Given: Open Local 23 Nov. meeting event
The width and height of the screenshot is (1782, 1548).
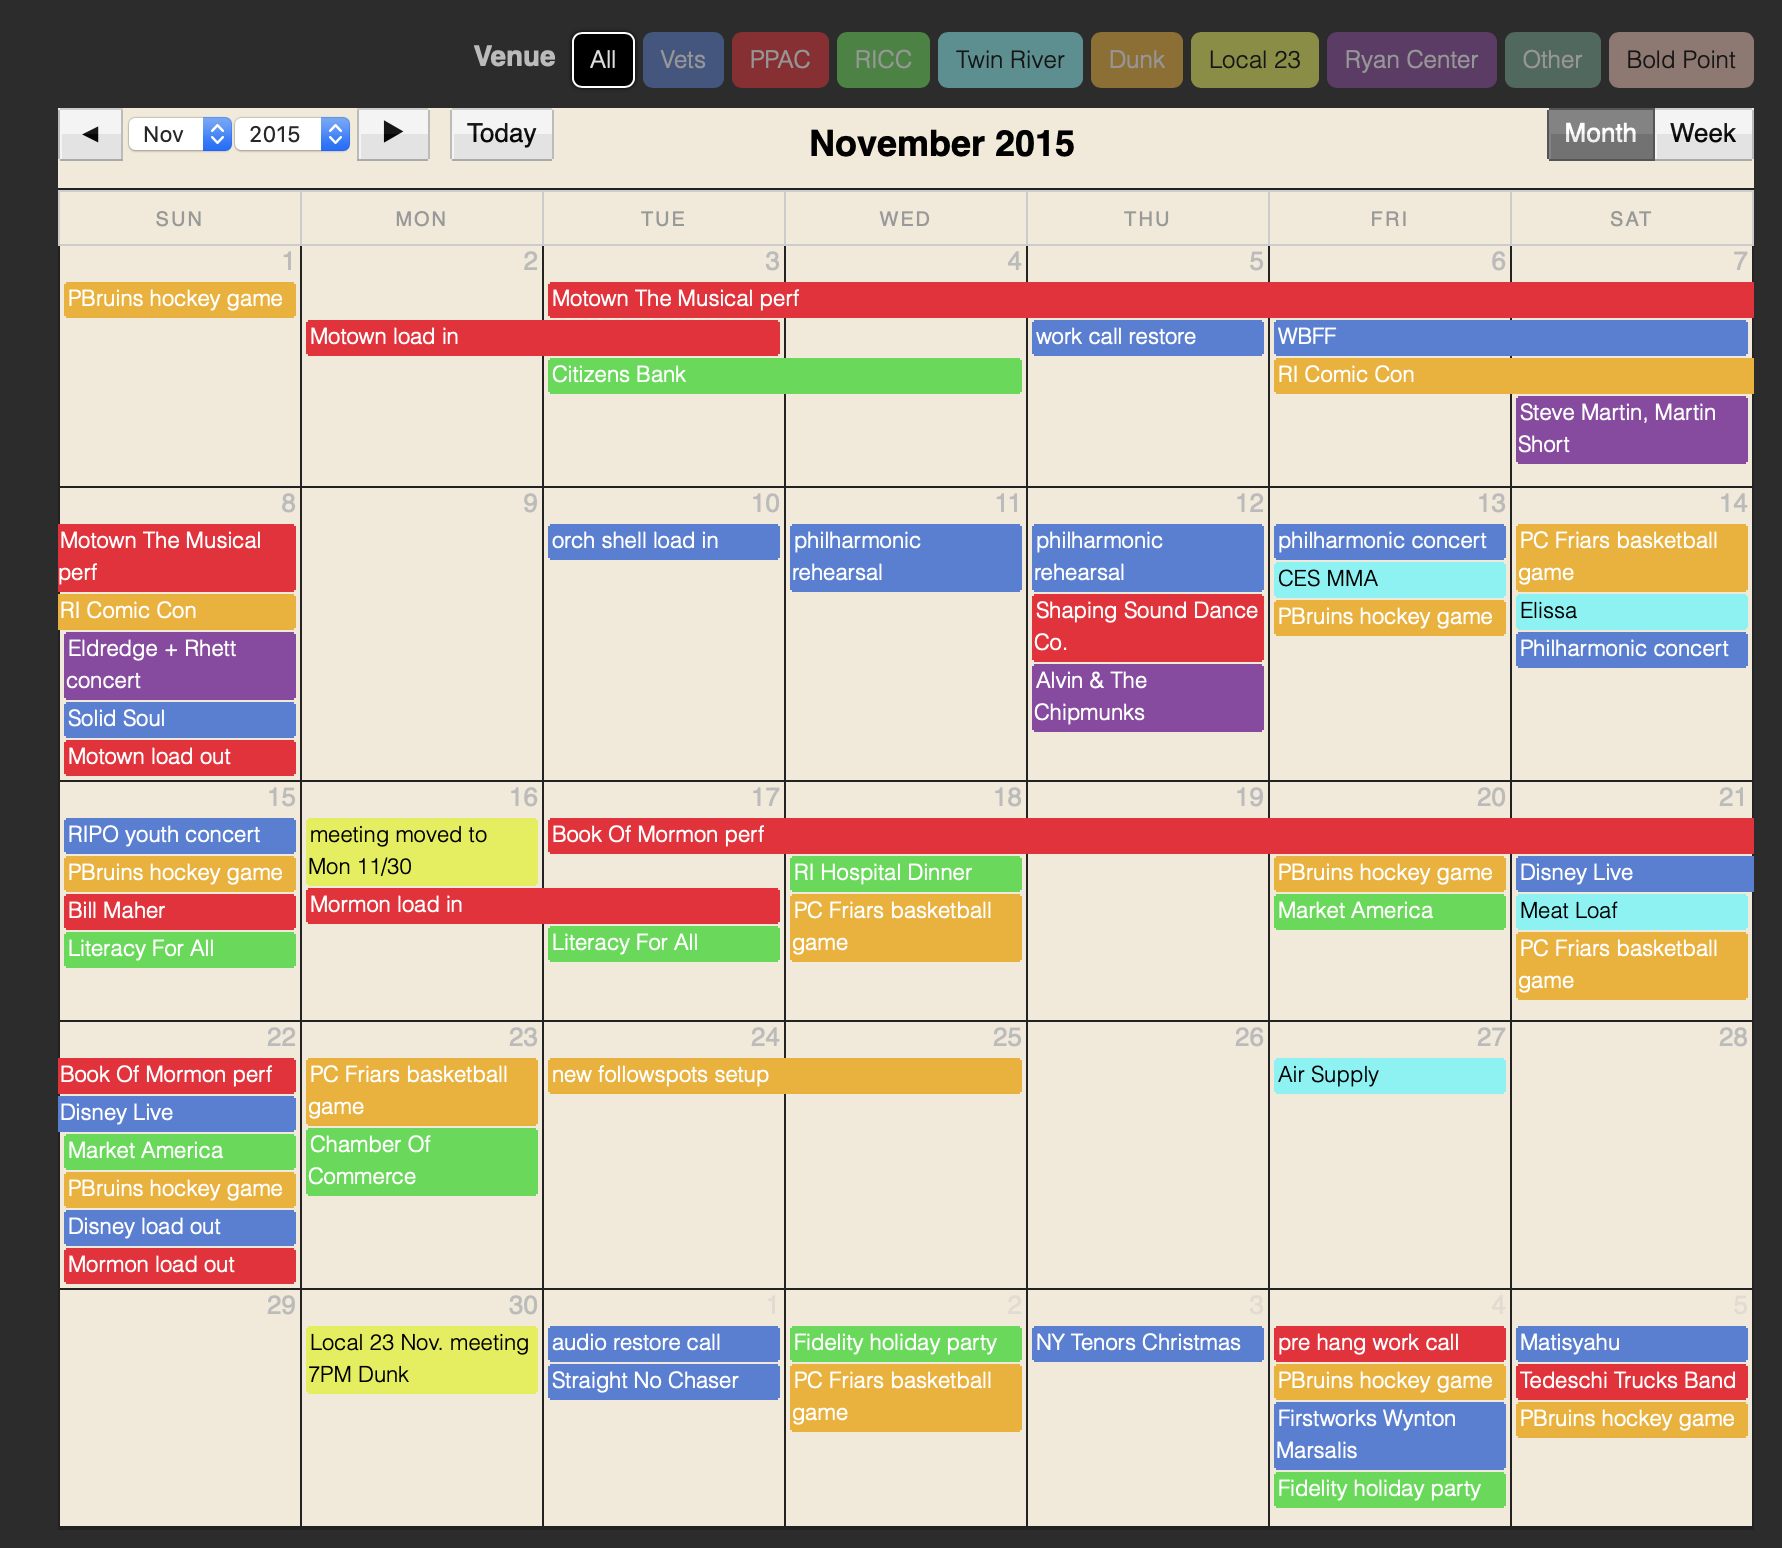Looking at the screenshot, I should (x=420, y=1358).
